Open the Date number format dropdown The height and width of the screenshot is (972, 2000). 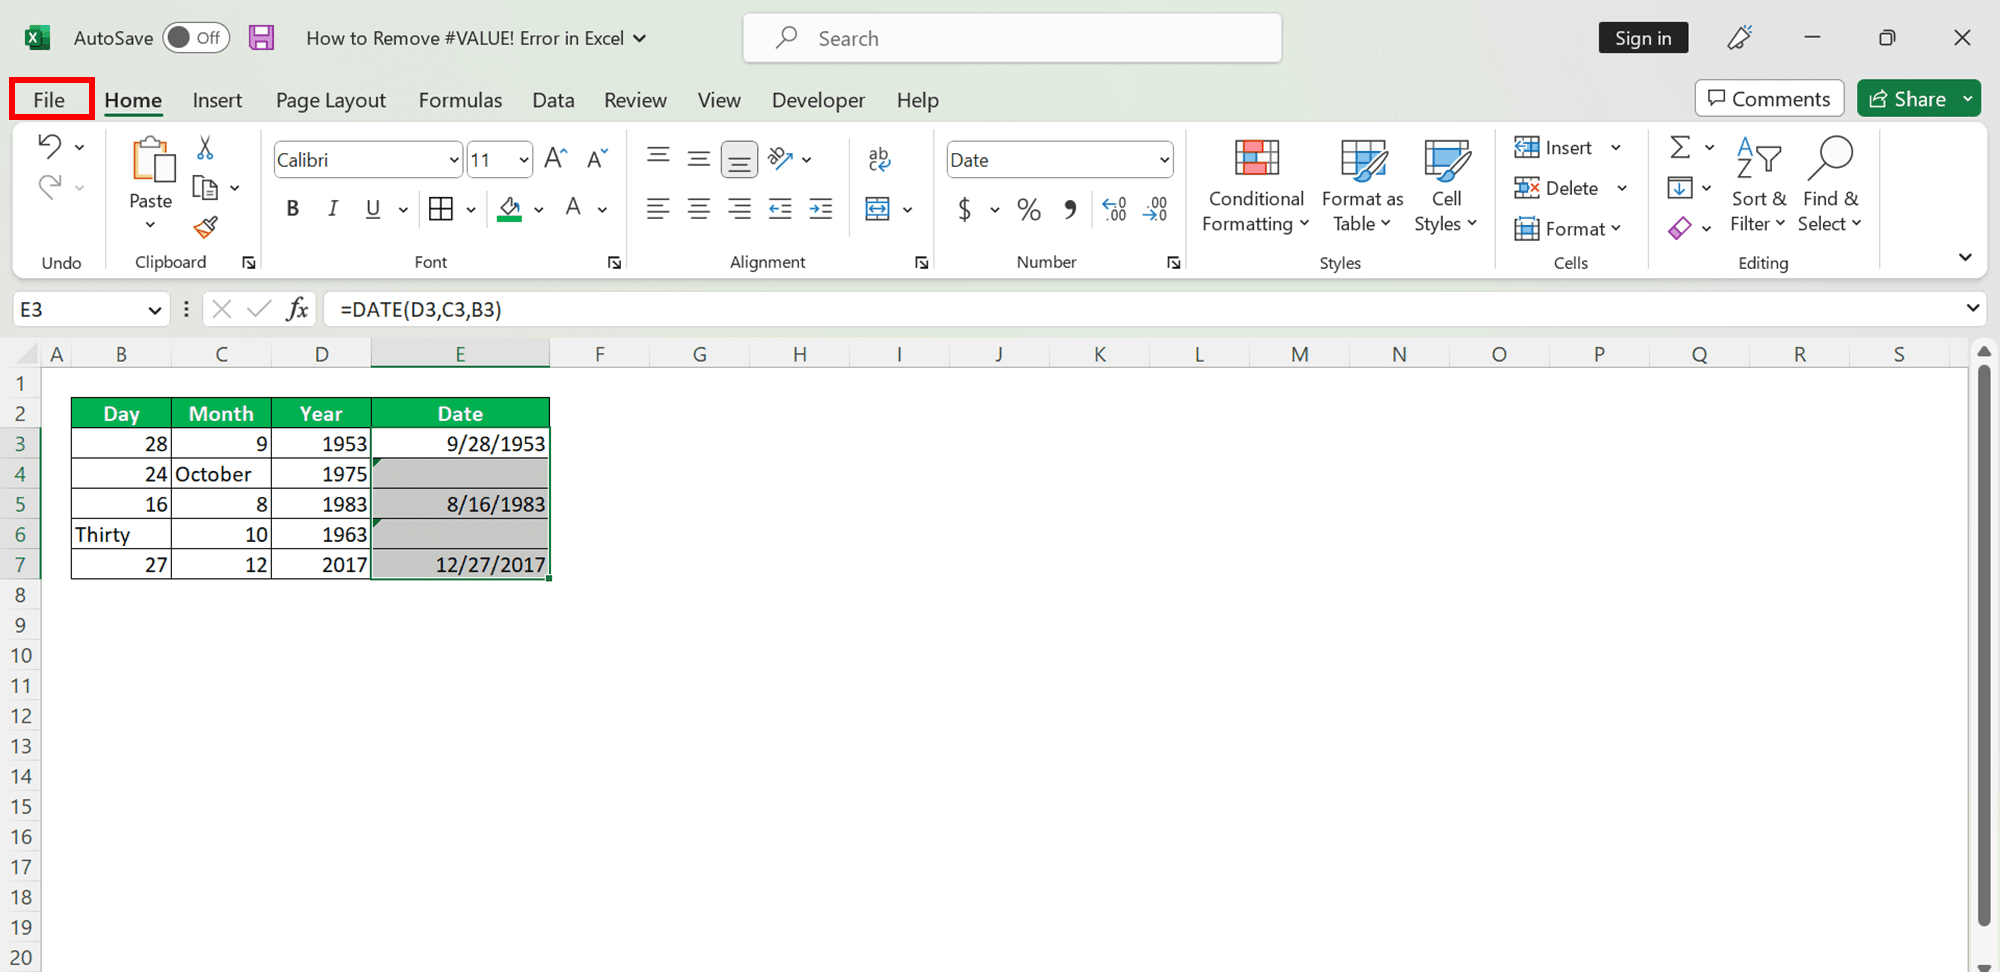click(1164, 160)
